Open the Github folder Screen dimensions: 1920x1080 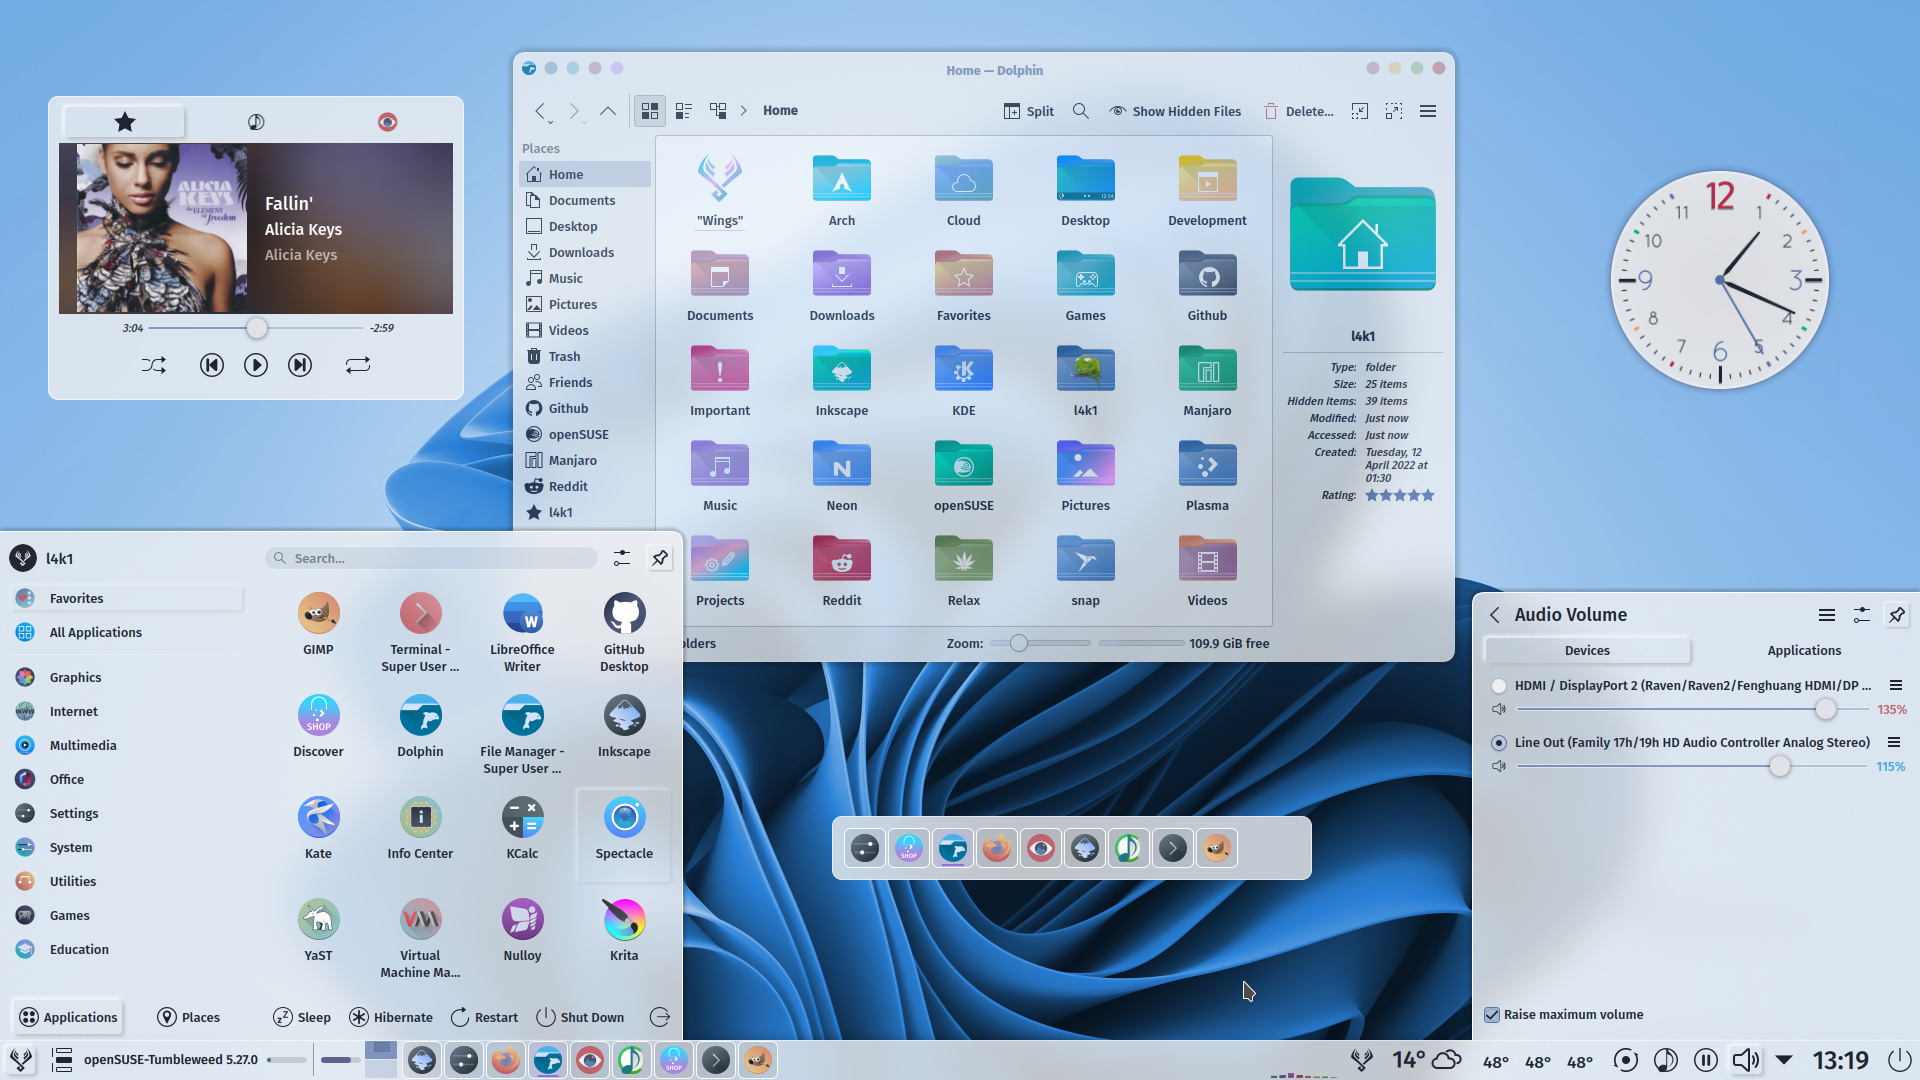[x=1207, y=285]
